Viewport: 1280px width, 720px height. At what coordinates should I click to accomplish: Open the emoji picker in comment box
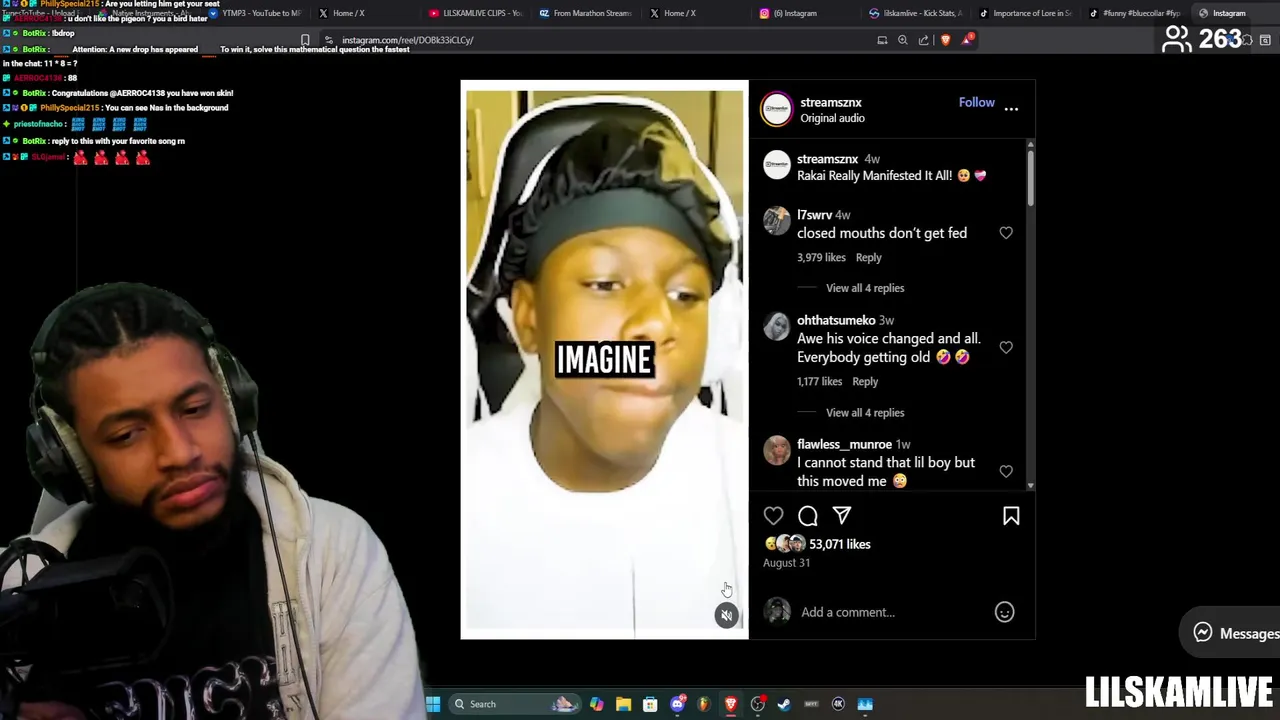click(1004, 612)
